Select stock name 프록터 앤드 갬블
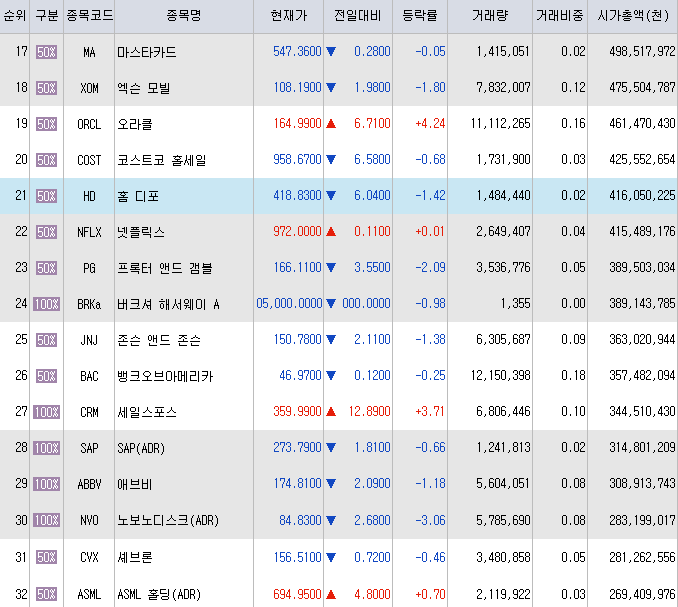This screenshot has height=607, width=678. 164,268
